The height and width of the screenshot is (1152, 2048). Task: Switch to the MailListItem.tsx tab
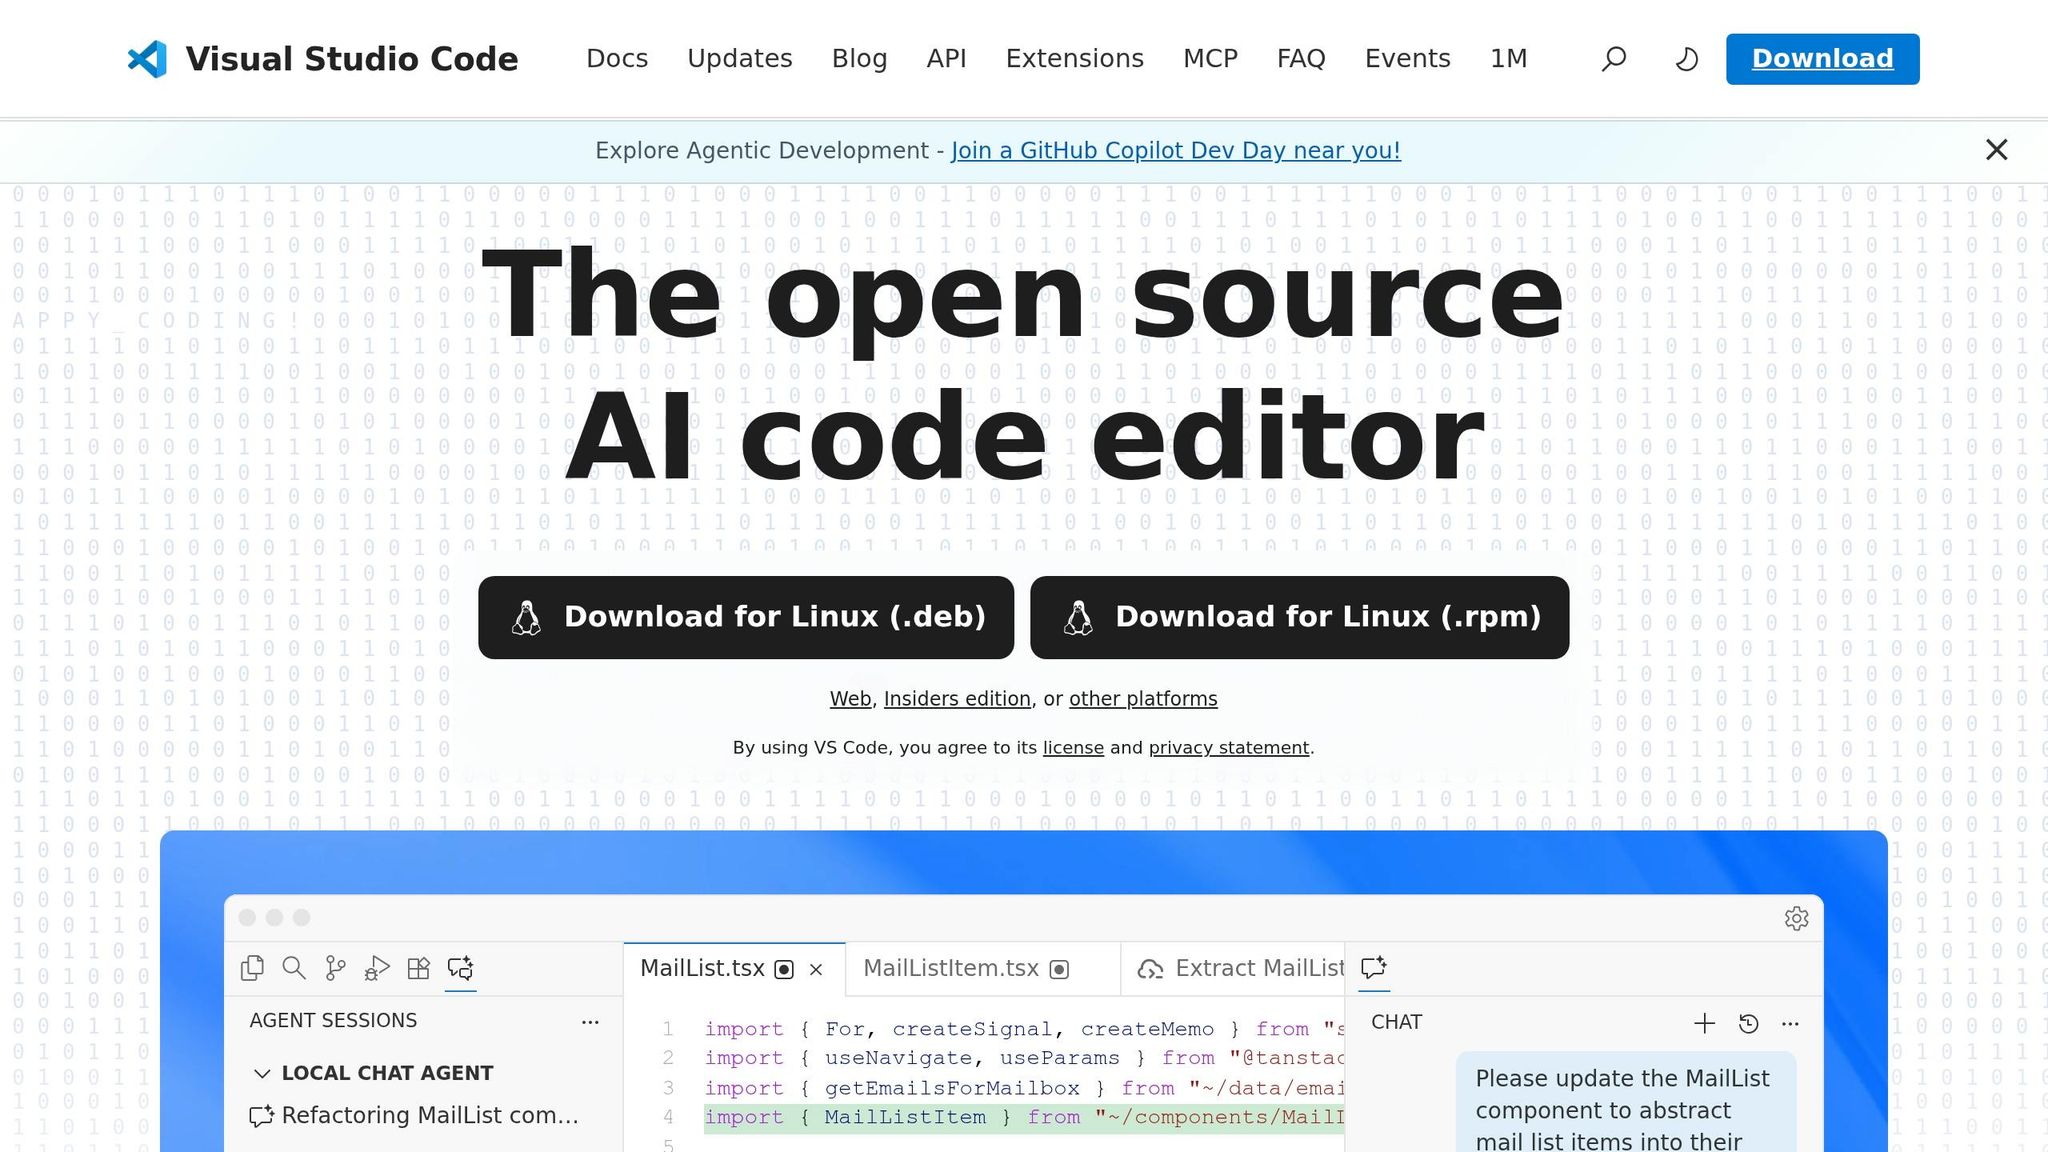point(951,968)
